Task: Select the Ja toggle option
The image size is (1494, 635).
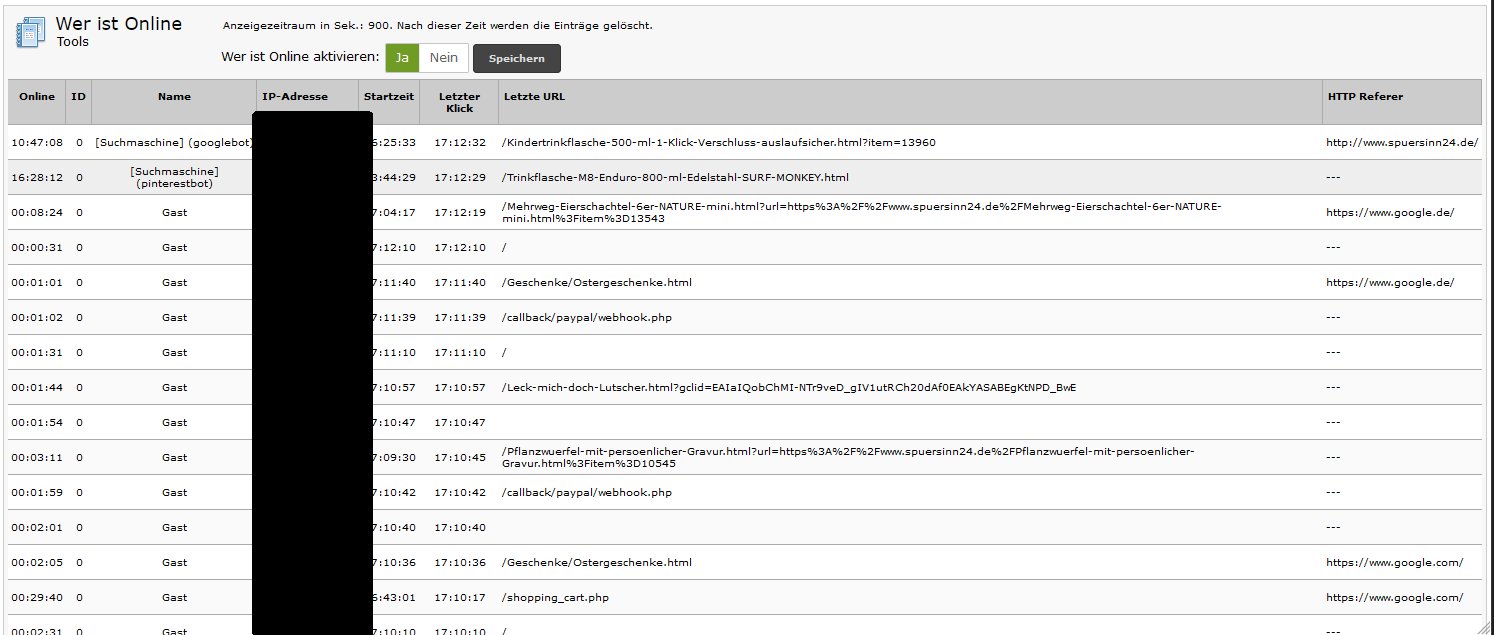Action: point(402,58)
